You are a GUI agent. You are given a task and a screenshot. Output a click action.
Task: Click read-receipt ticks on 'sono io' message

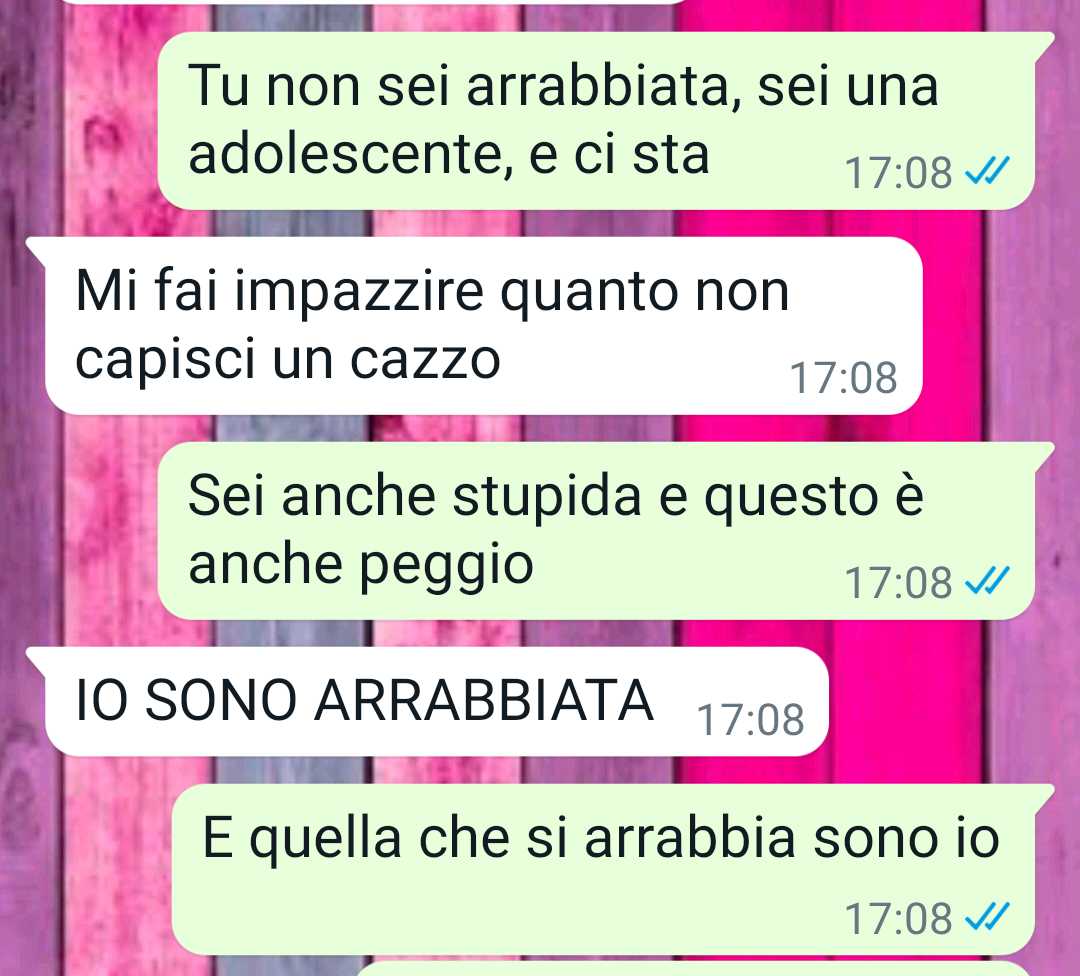click(x=987, y=917)
